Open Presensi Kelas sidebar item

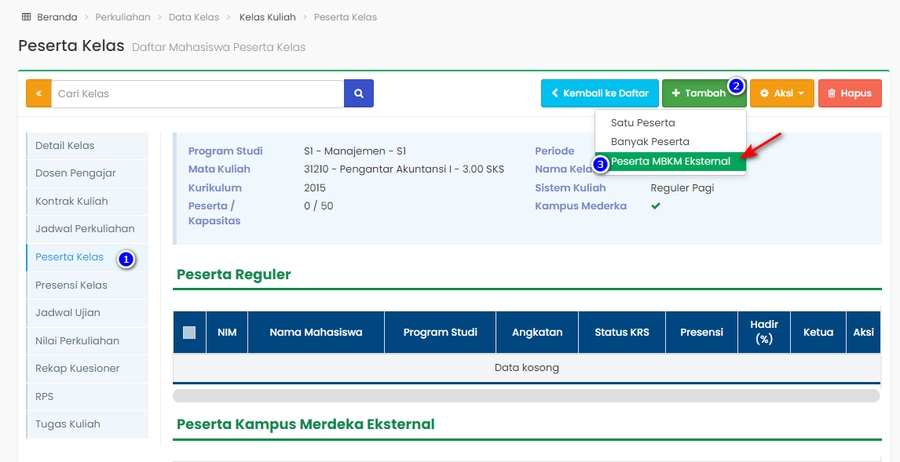pos(71,285)
